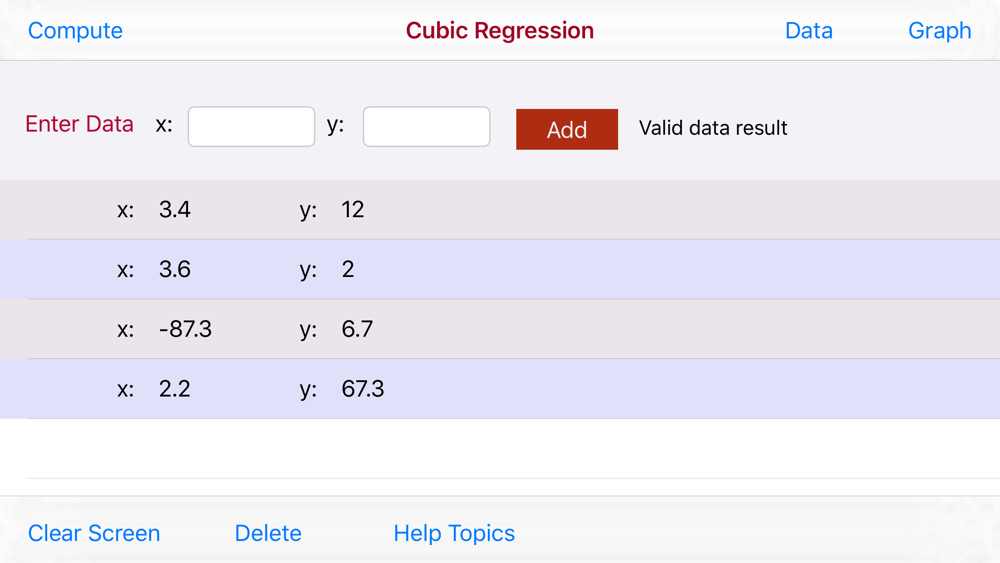
Task: Click the Cubic Regression title
Action: [x=500, y=31]
